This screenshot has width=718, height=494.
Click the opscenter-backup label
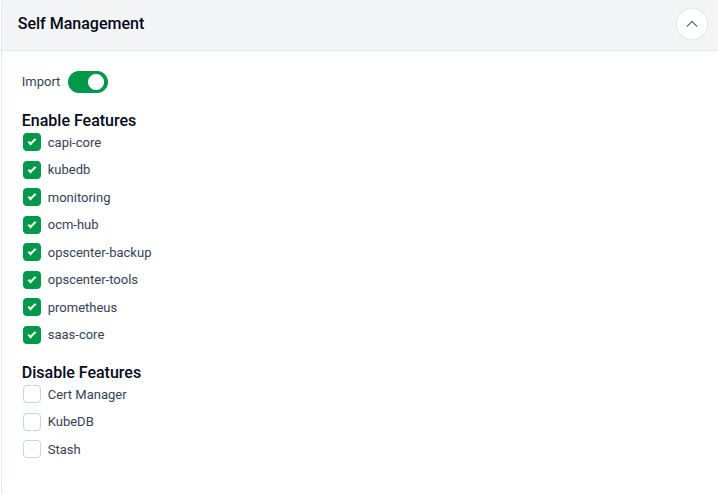click(99, 253)
